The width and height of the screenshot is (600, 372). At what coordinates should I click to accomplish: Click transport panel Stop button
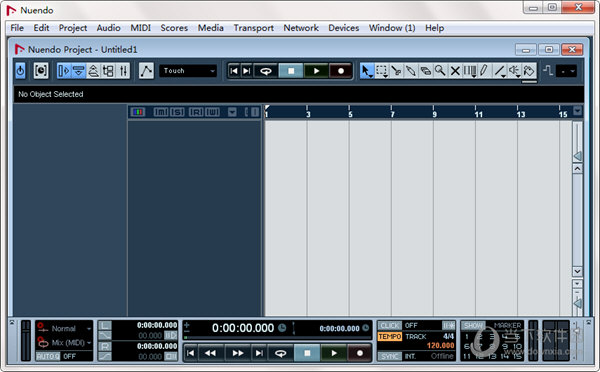click(x=307, y=353)
